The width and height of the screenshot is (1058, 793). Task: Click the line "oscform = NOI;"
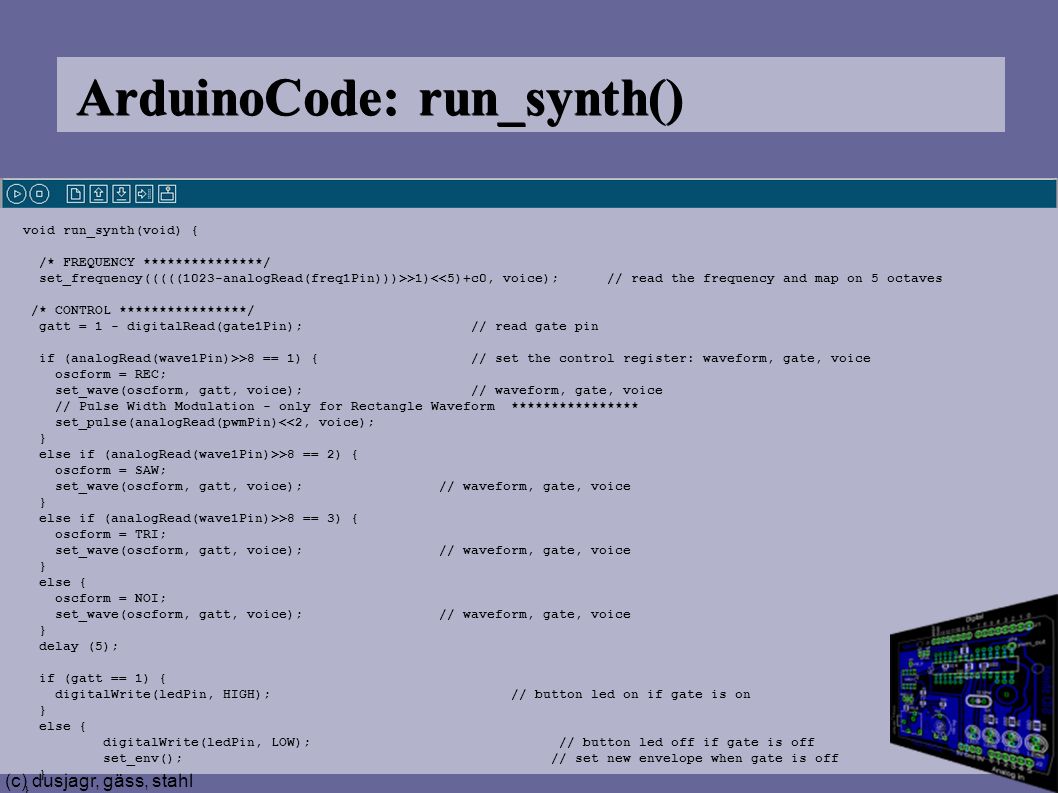111,598
